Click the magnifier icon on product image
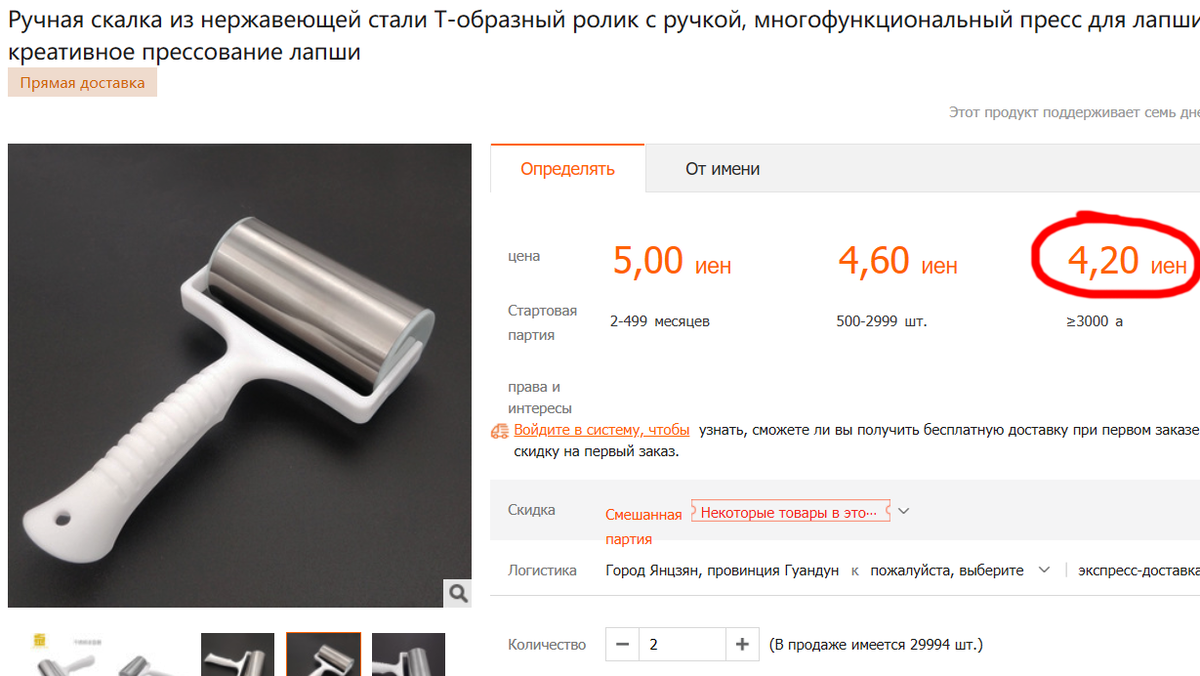This screenshot has height=676, width=1200. pyautogui.click(x=458, y=593)
